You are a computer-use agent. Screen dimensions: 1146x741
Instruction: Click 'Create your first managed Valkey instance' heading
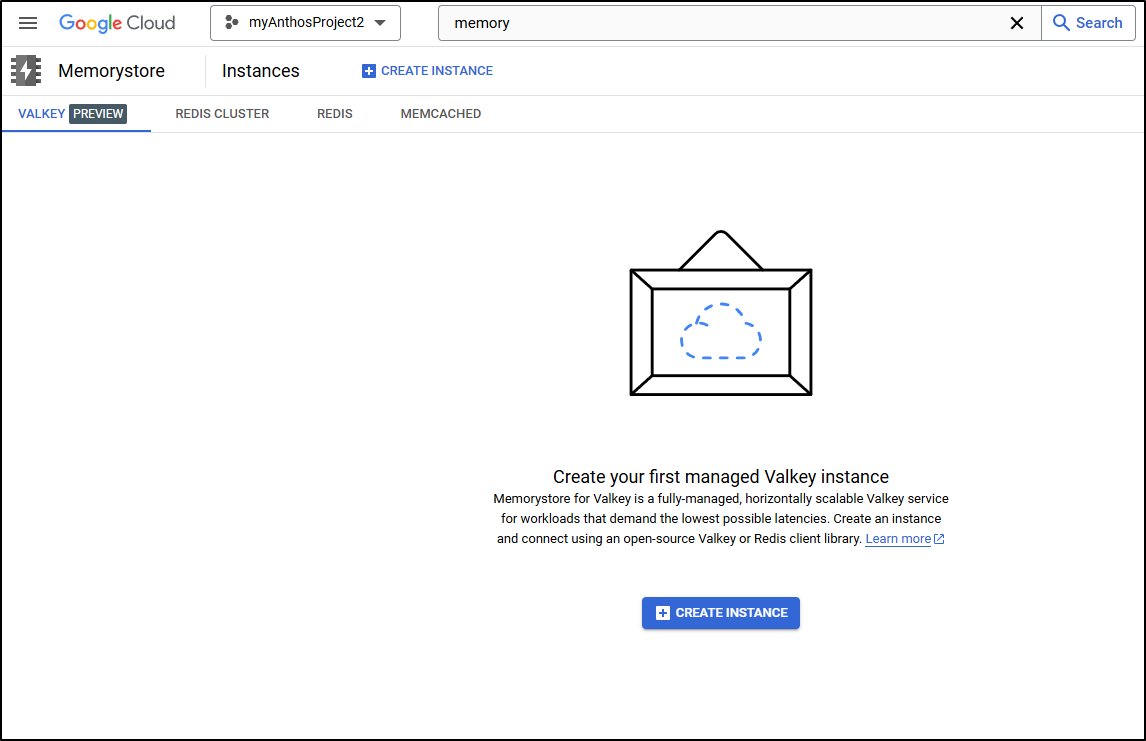point(721,477)
